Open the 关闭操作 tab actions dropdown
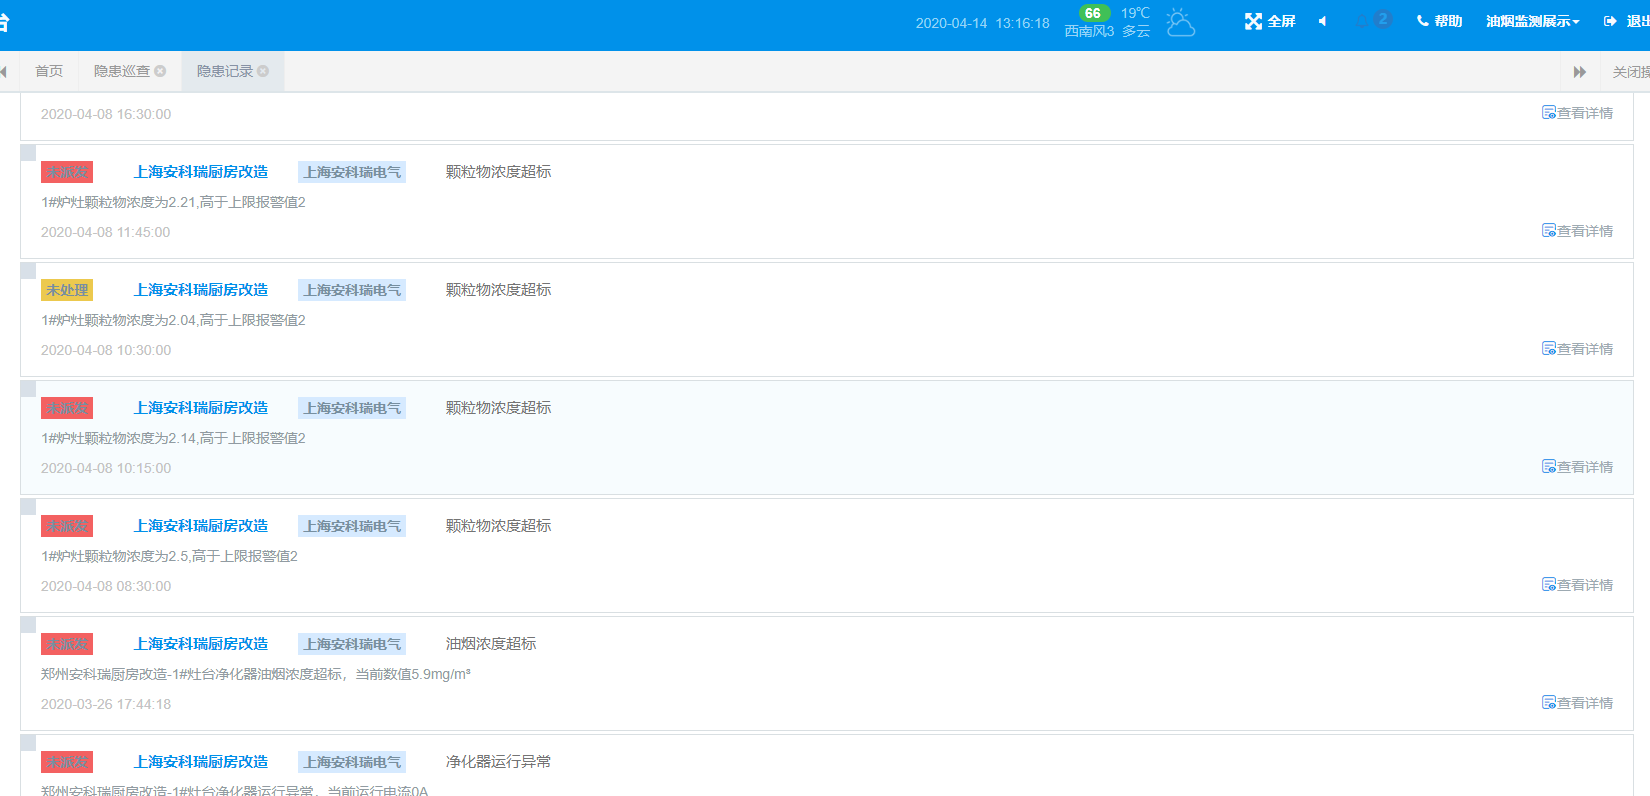This screenshot has height=796, width=1650. 1630,72
